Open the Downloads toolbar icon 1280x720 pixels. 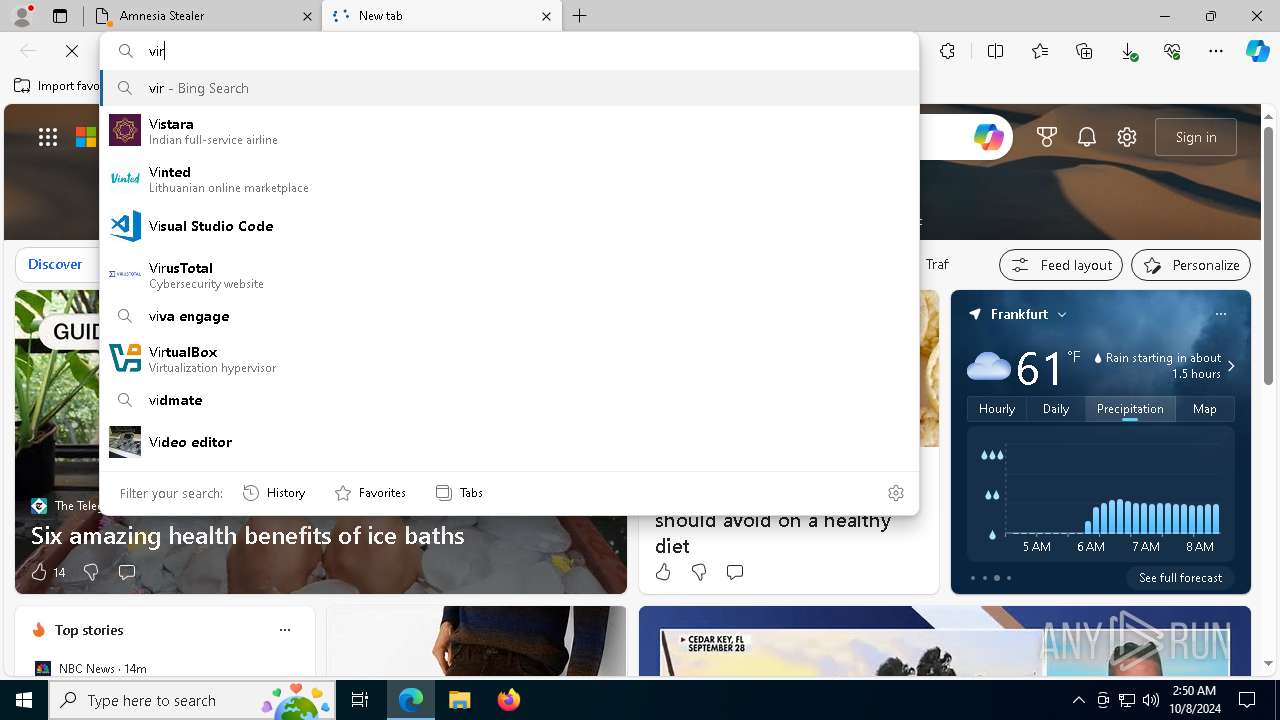[1128, 51]
